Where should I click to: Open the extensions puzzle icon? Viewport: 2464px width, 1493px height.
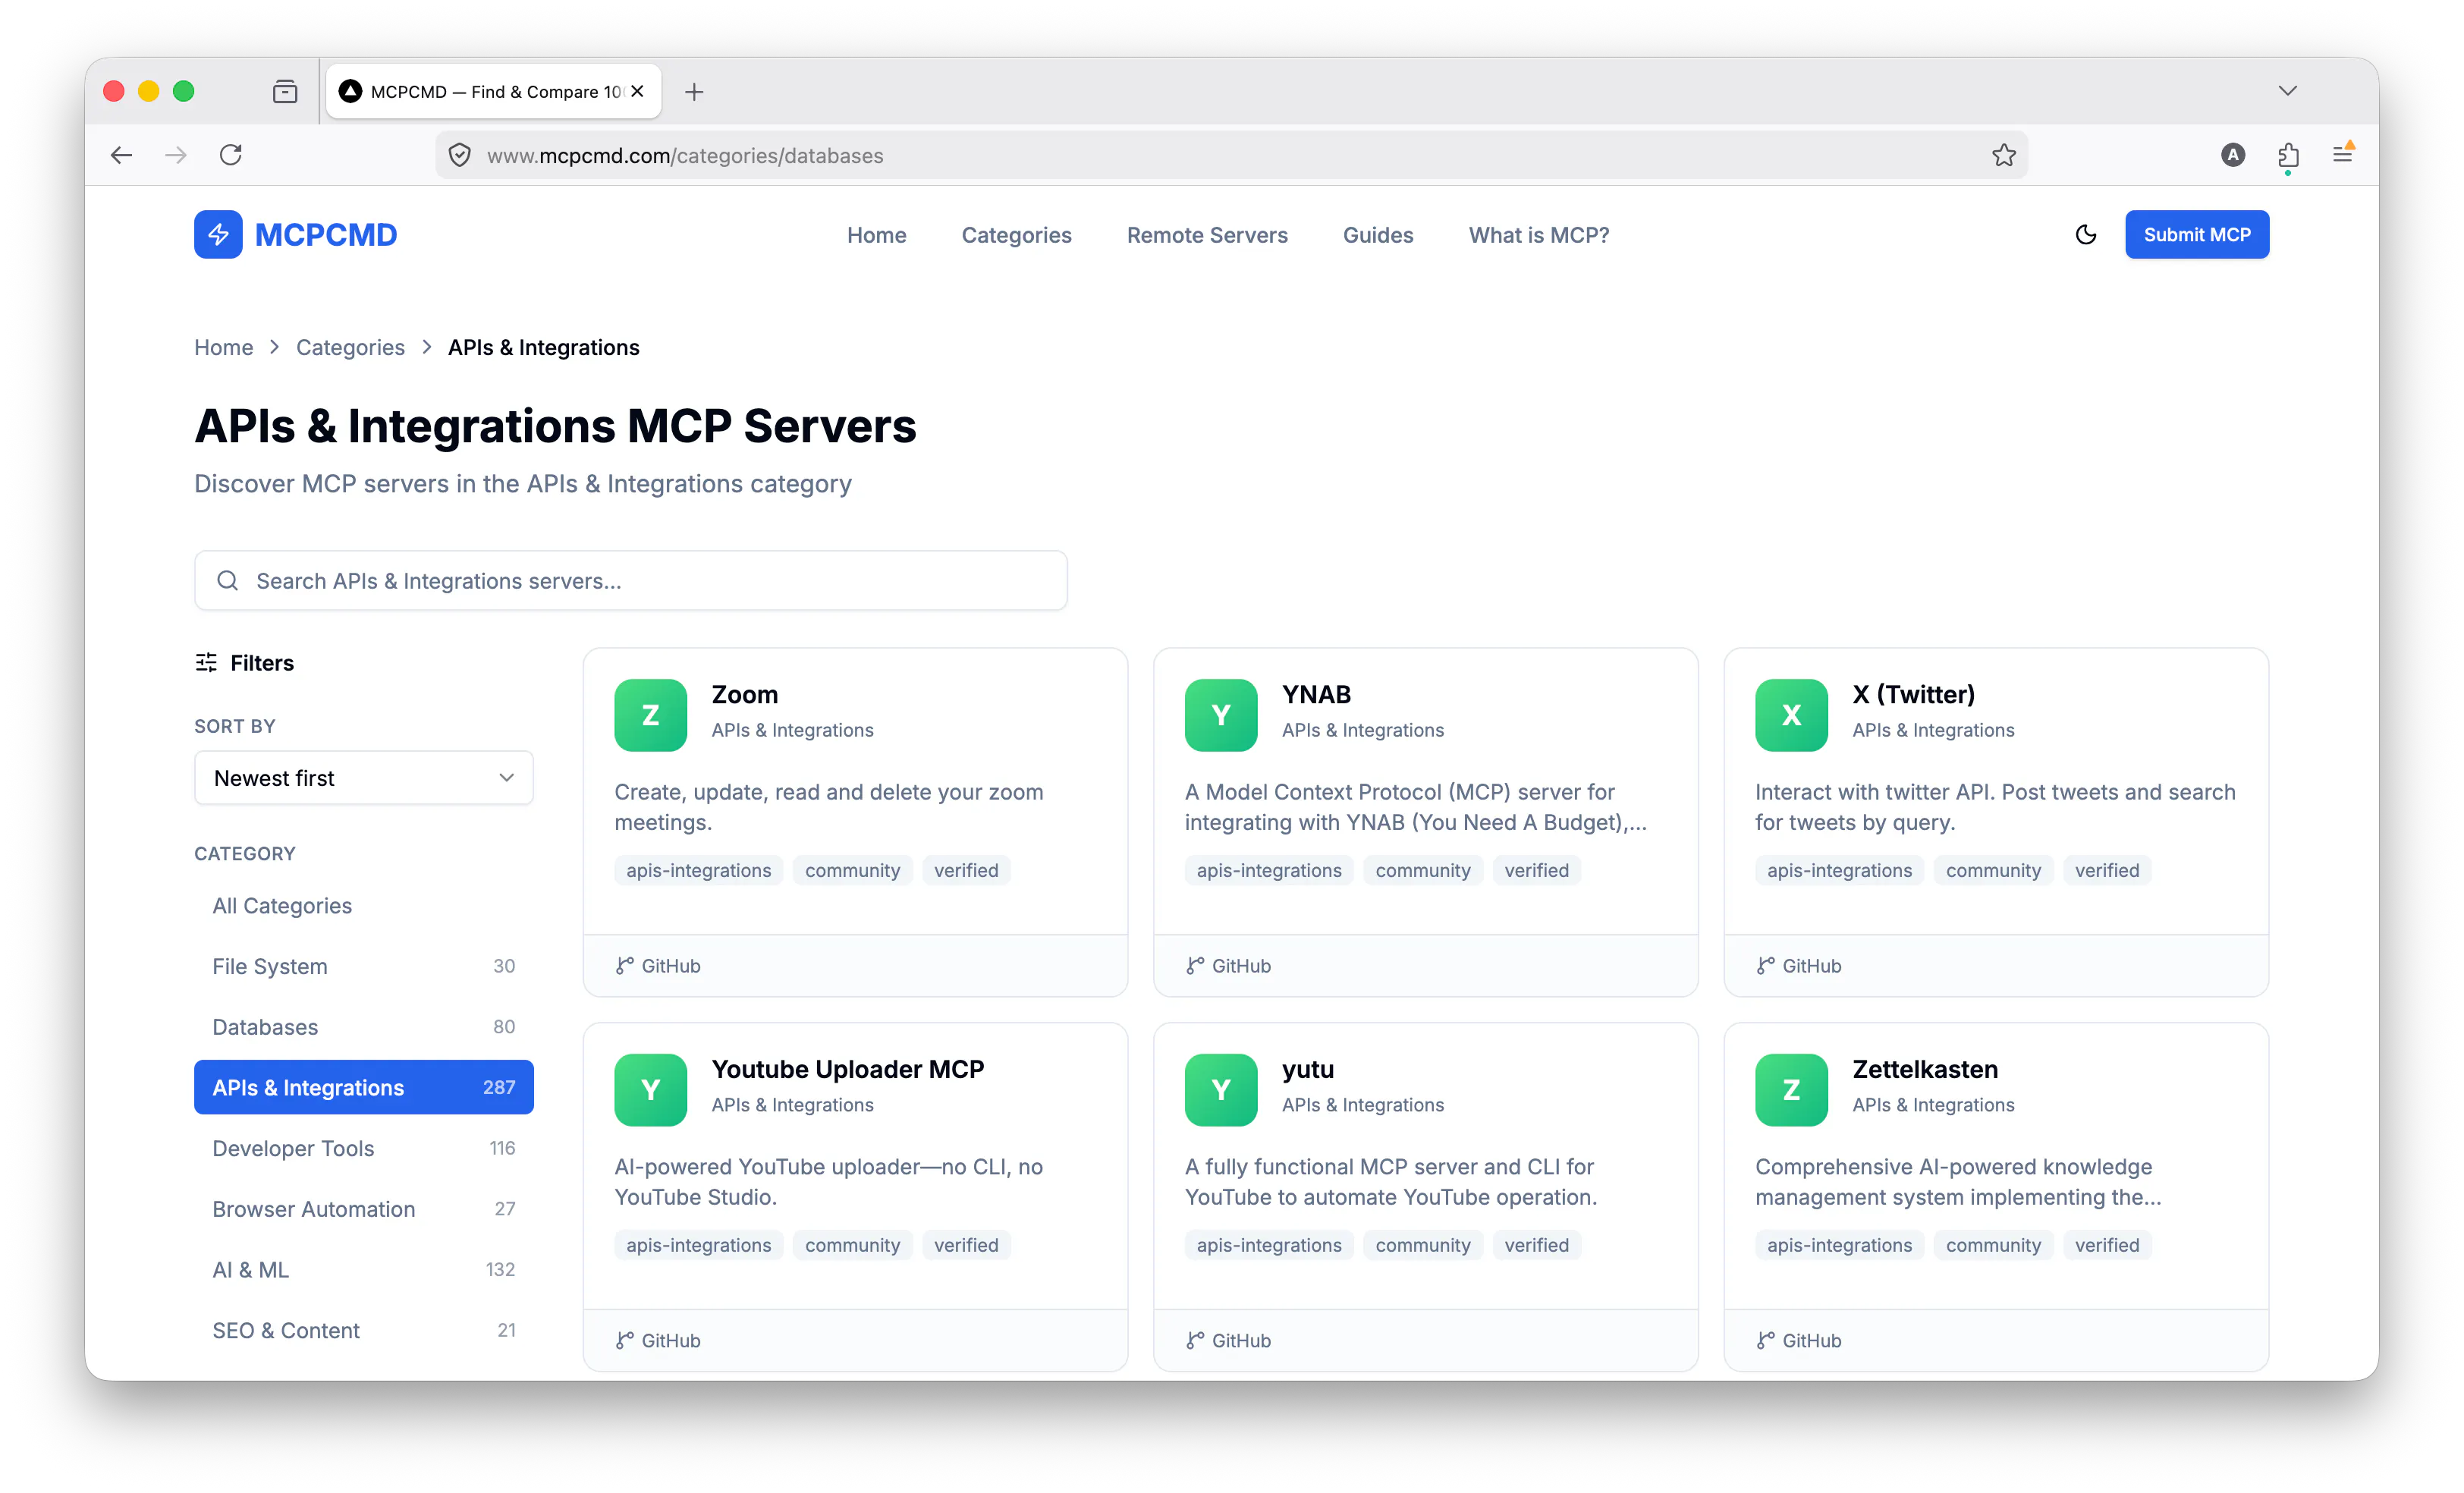[2288, 155]
